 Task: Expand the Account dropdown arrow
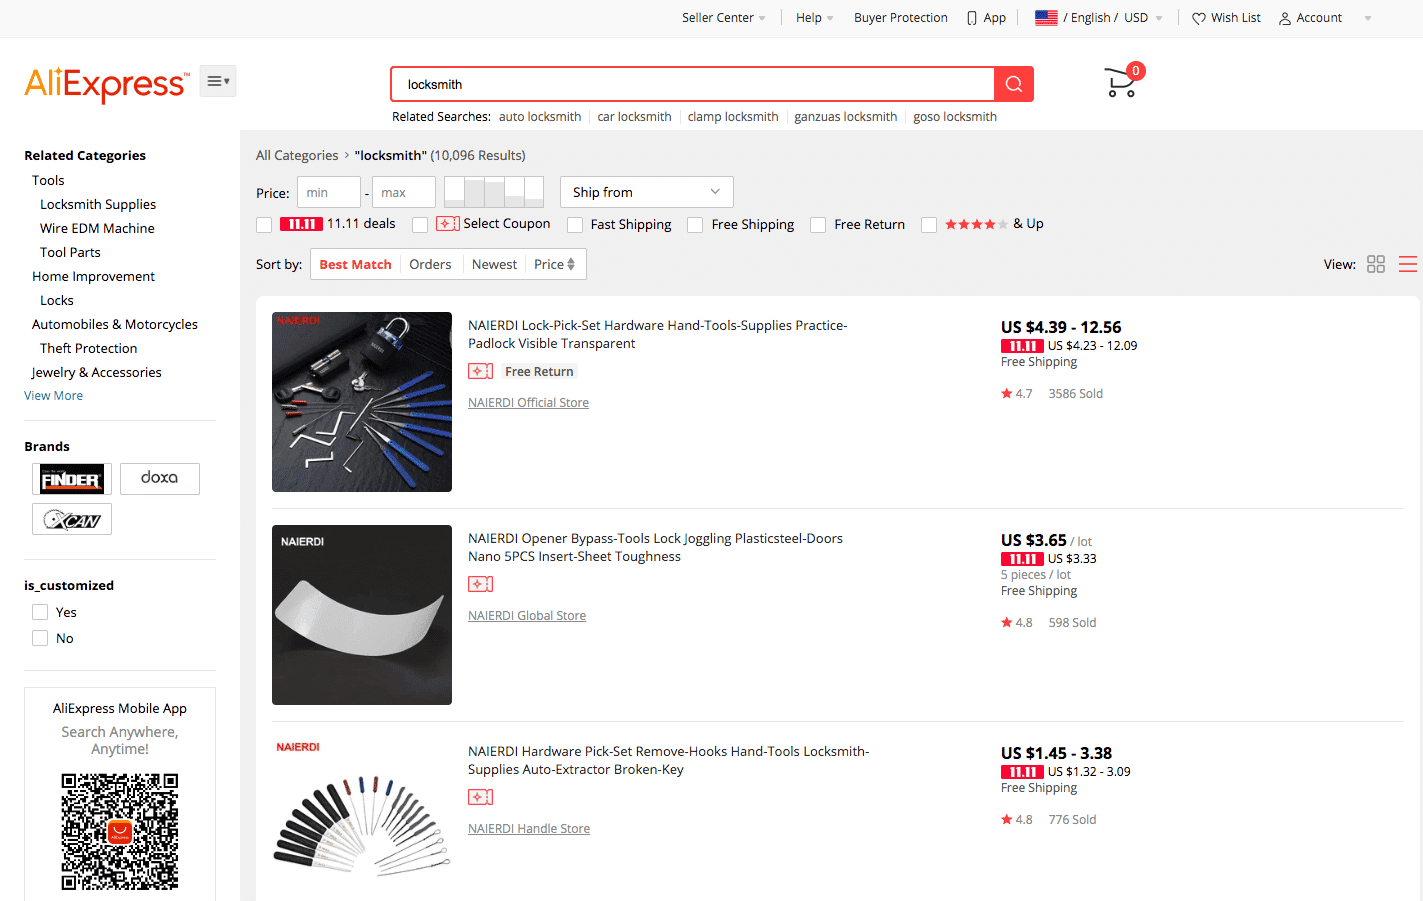click(1368, 18)
